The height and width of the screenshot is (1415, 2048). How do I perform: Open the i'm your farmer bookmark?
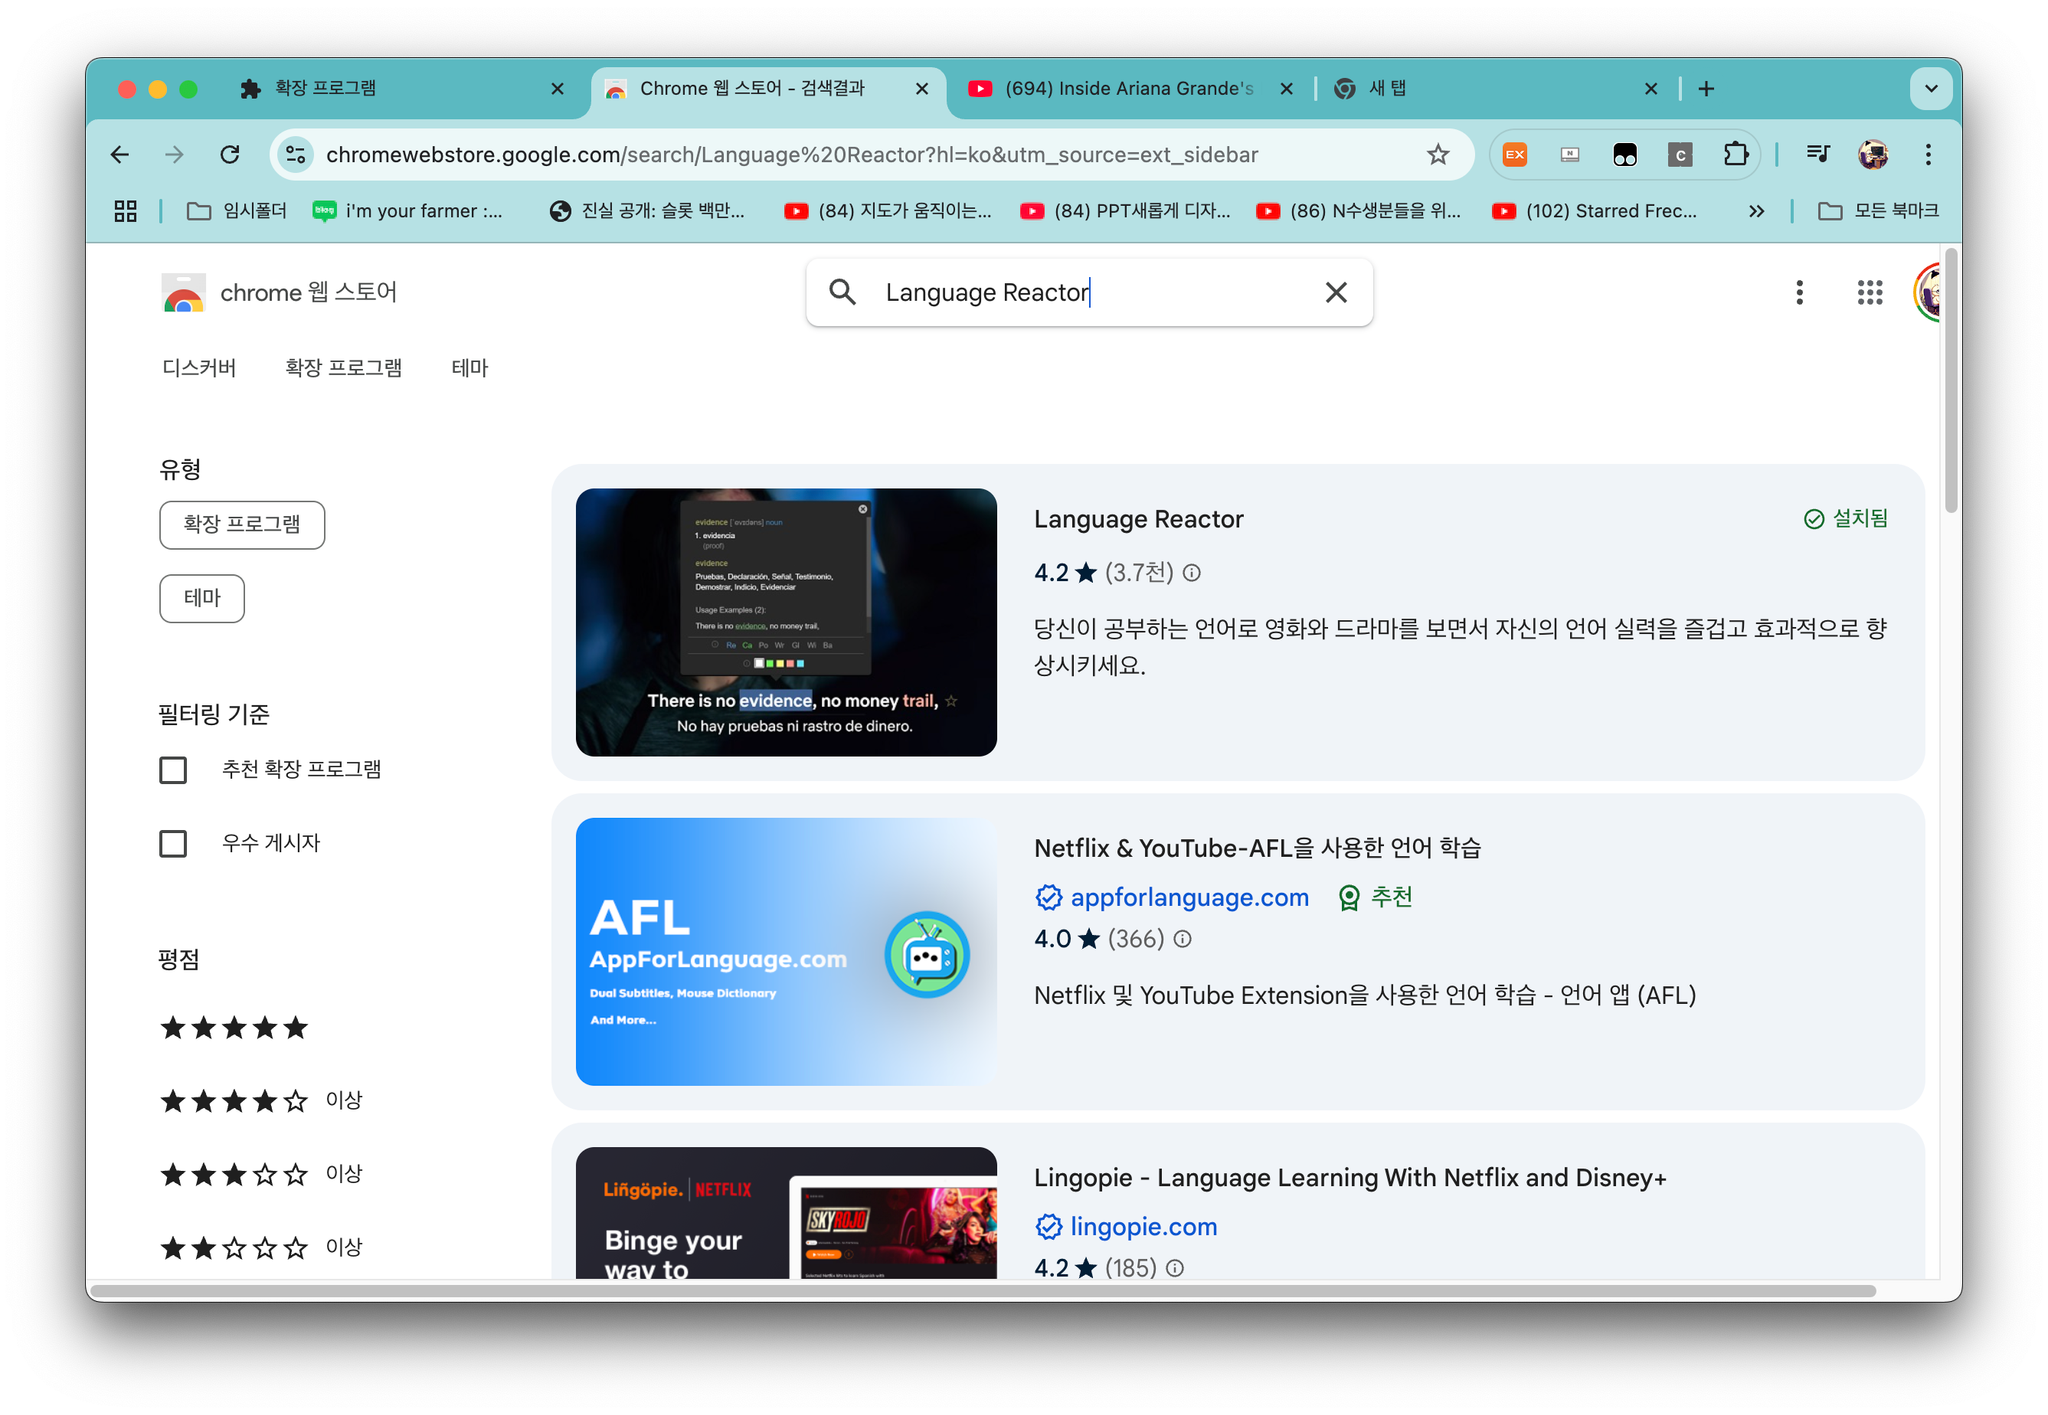[408, 211]
